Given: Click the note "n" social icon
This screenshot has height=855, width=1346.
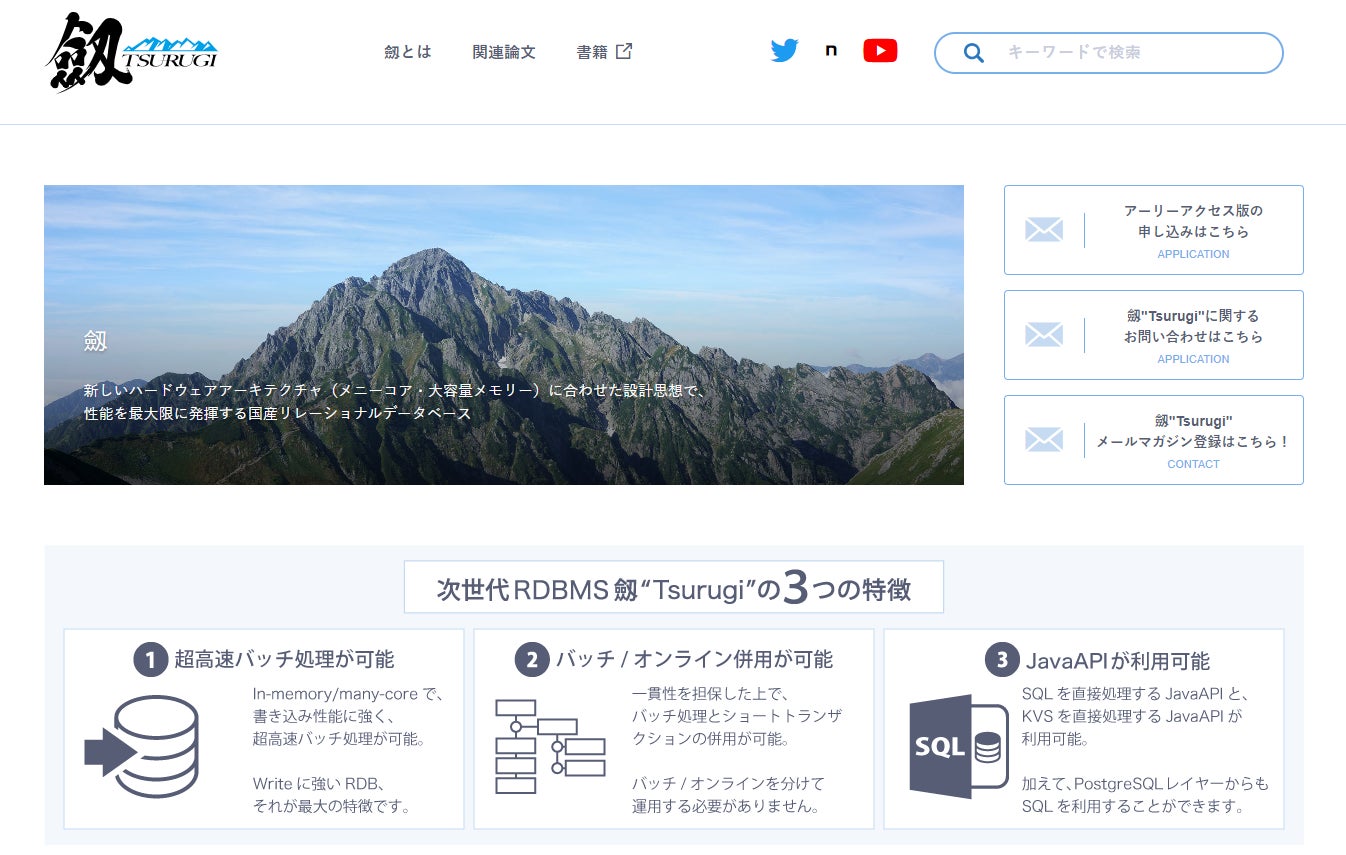Looking at the screenshot, I should (x=831, y=50).
